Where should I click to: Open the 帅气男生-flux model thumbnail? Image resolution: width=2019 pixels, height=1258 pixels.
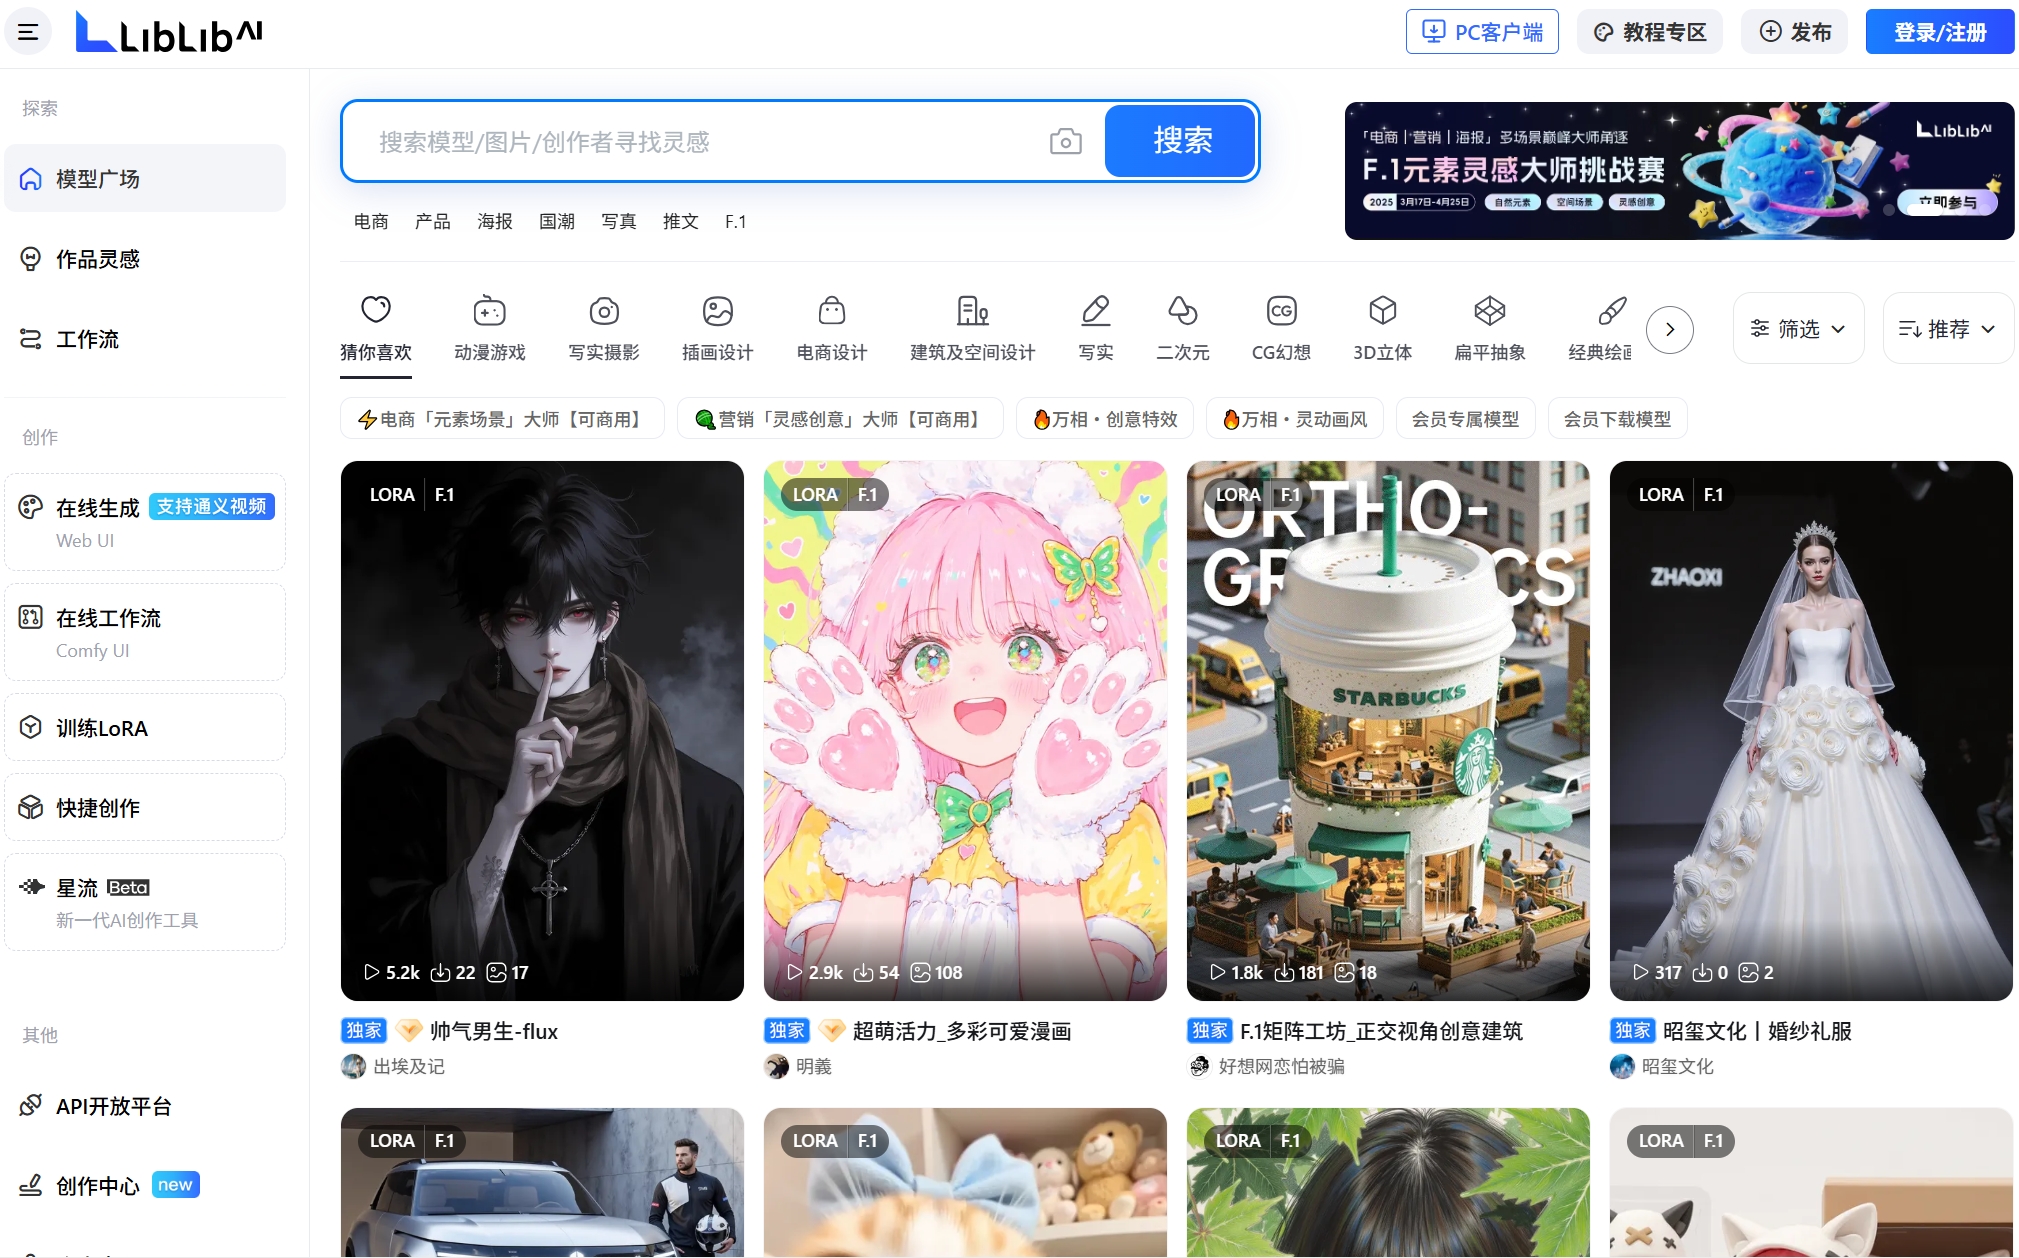click(542, 731)
